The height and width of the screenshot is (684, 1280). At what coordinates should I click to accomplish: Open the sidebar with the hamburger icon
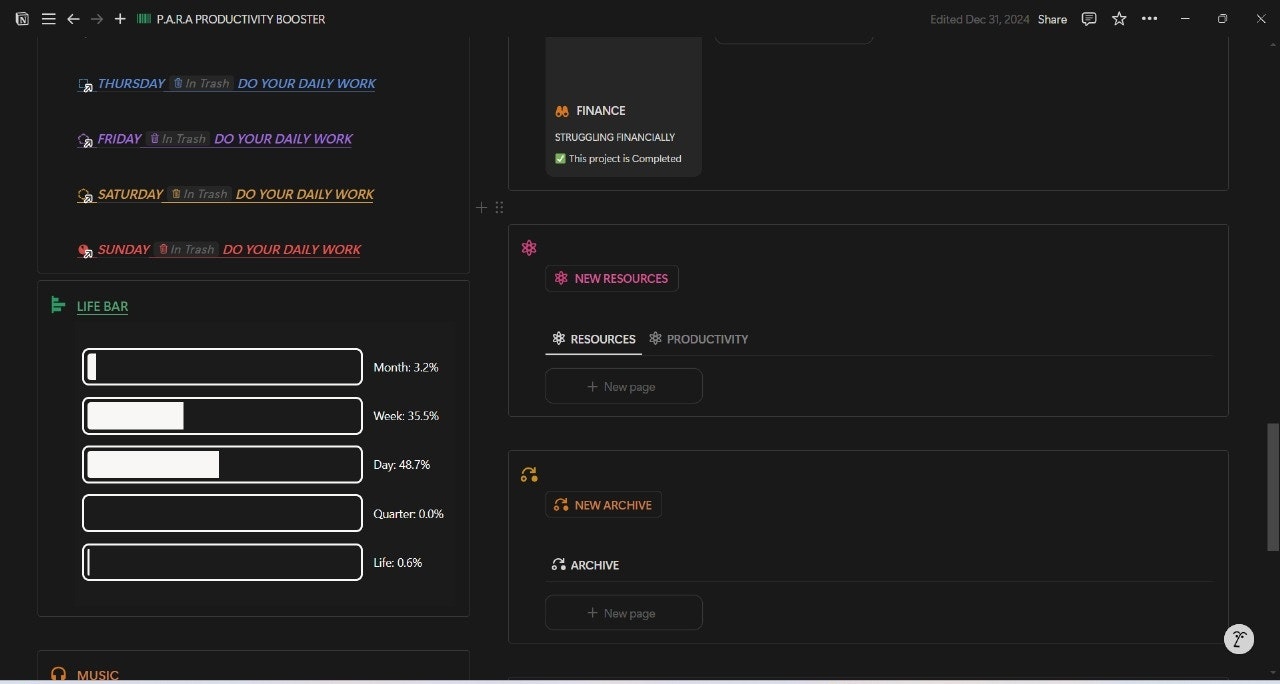pos(48,18)
